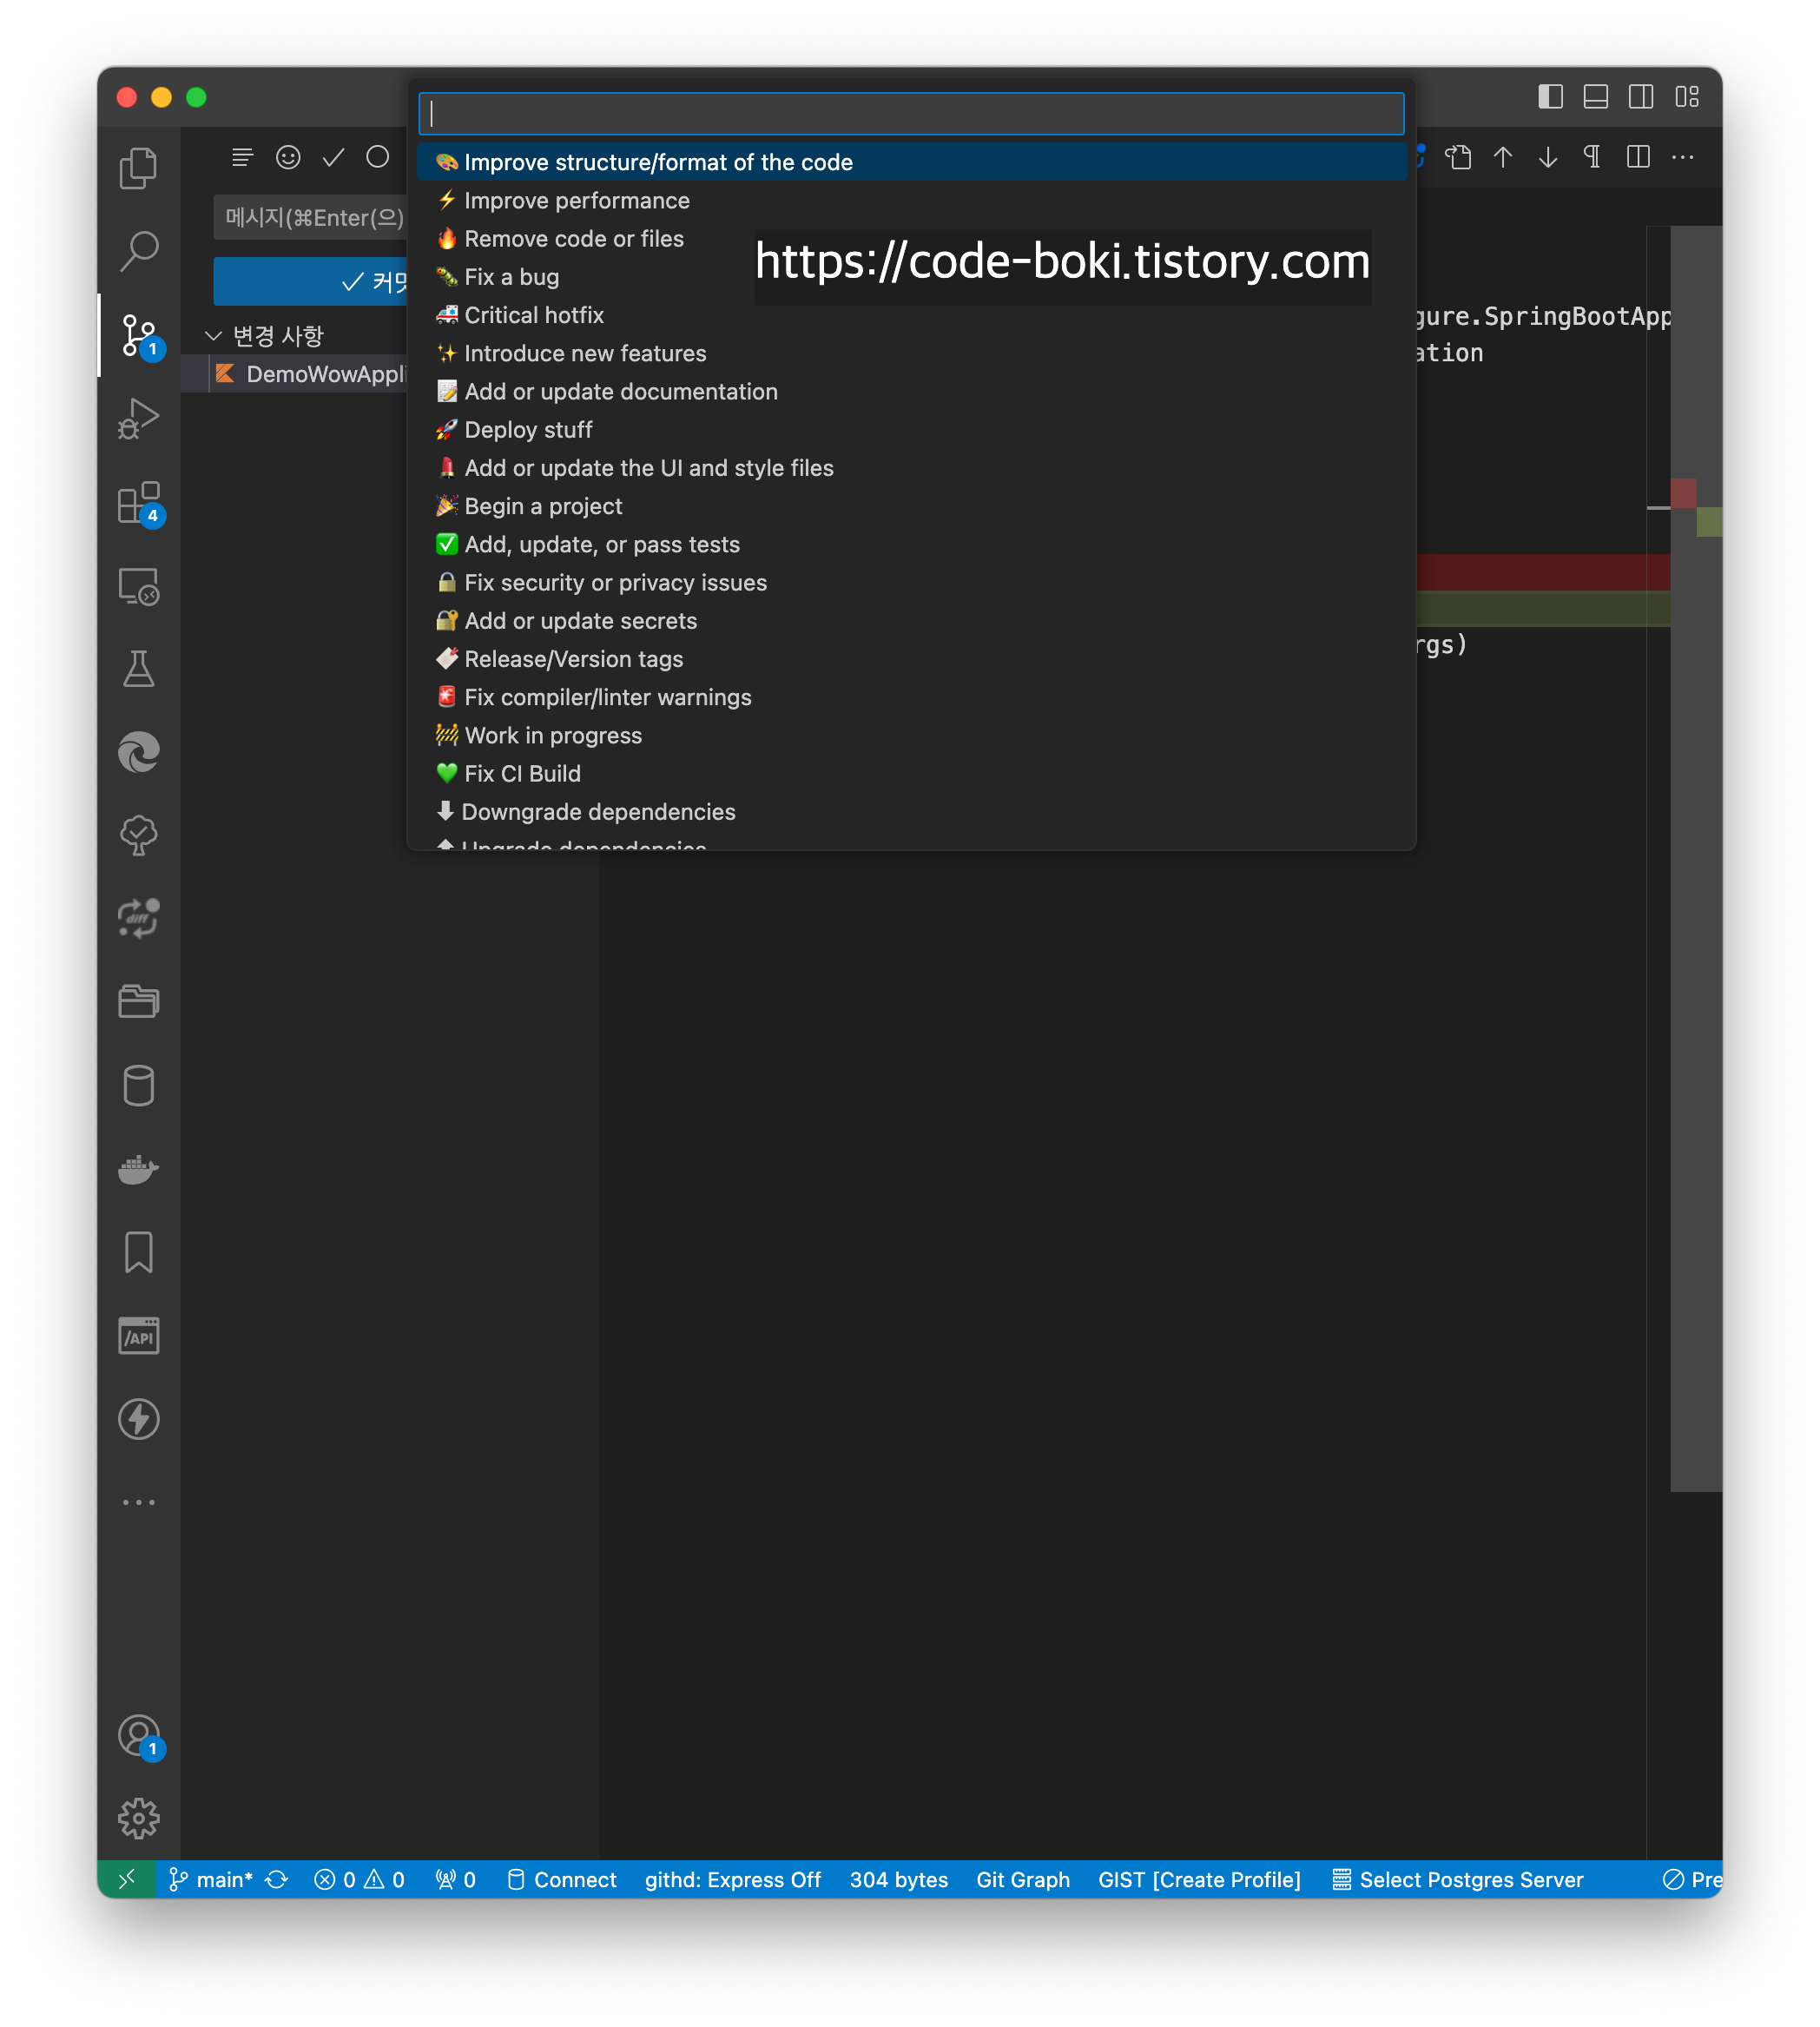Open the Source Control view
The width and height of the screenshot is (1820, 2027).
click(138, 334)
